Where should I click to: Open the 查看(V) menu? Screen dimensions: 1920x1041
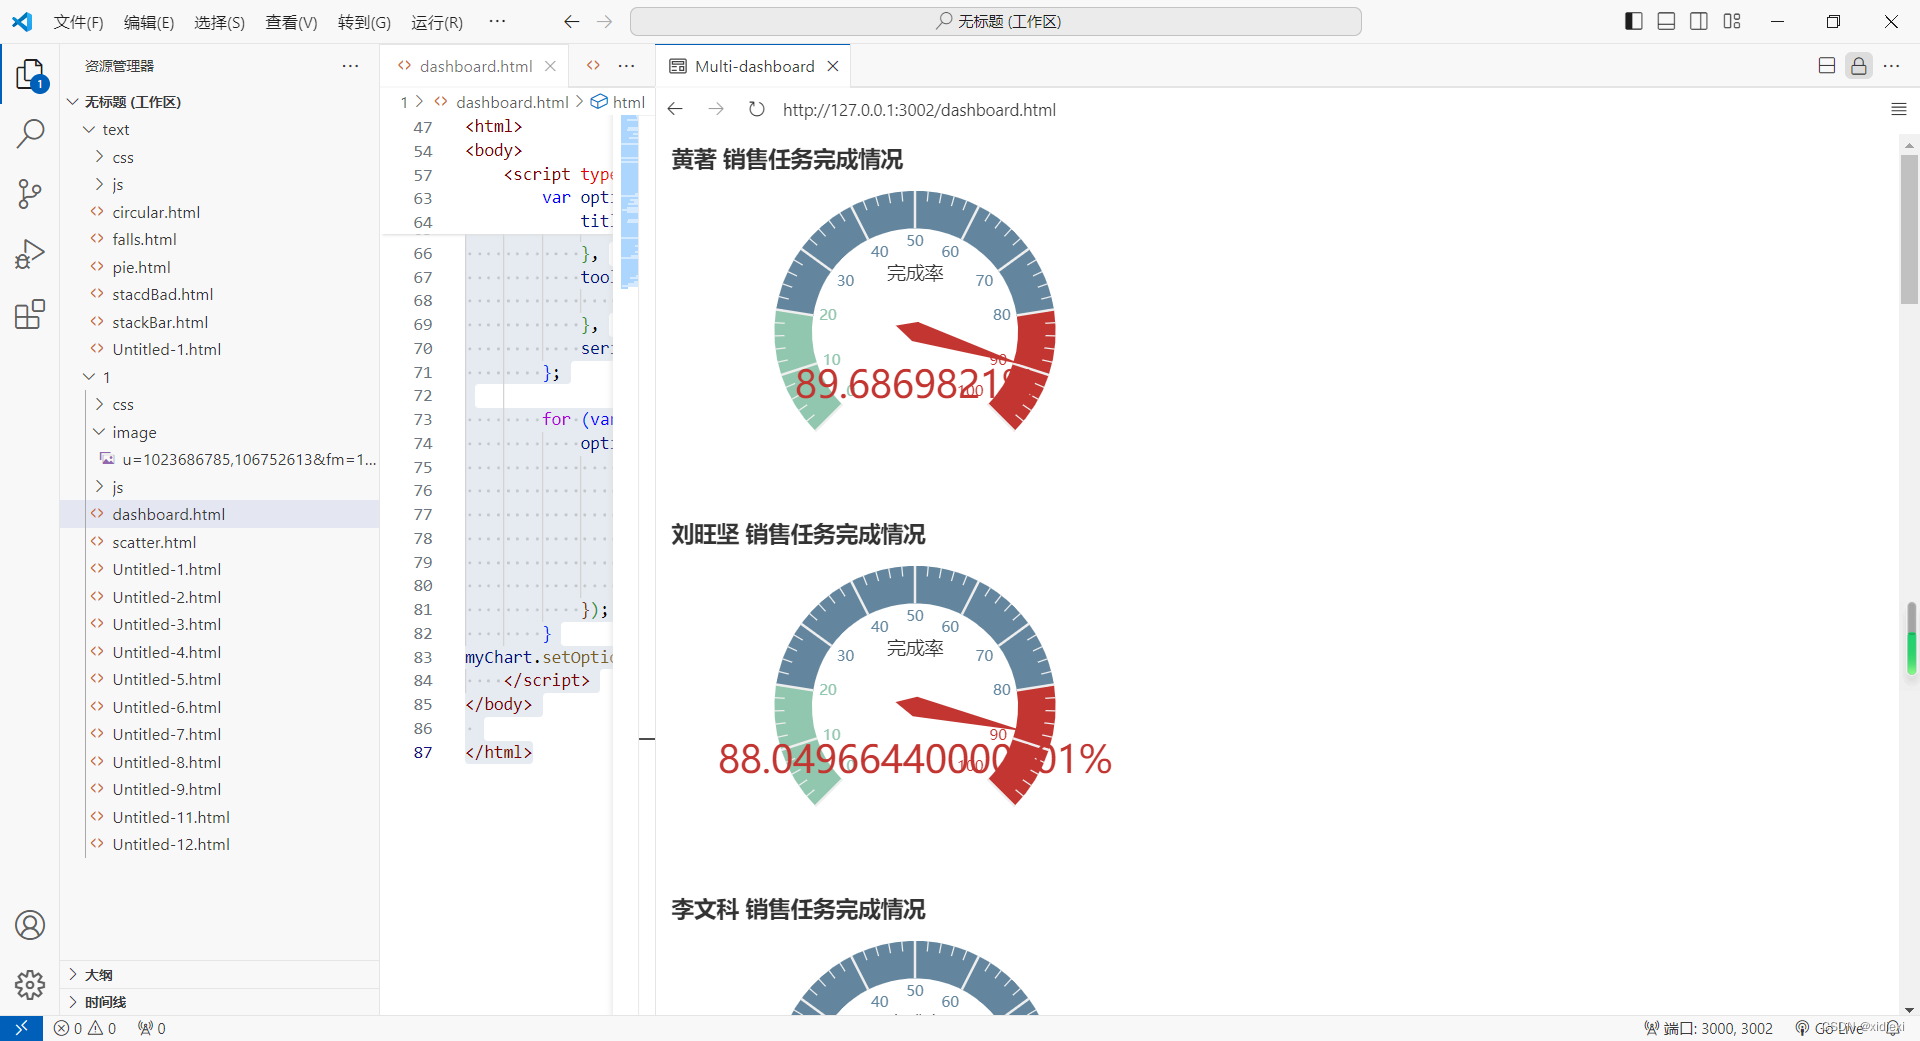pyautogui.click(x=291, y=22)
